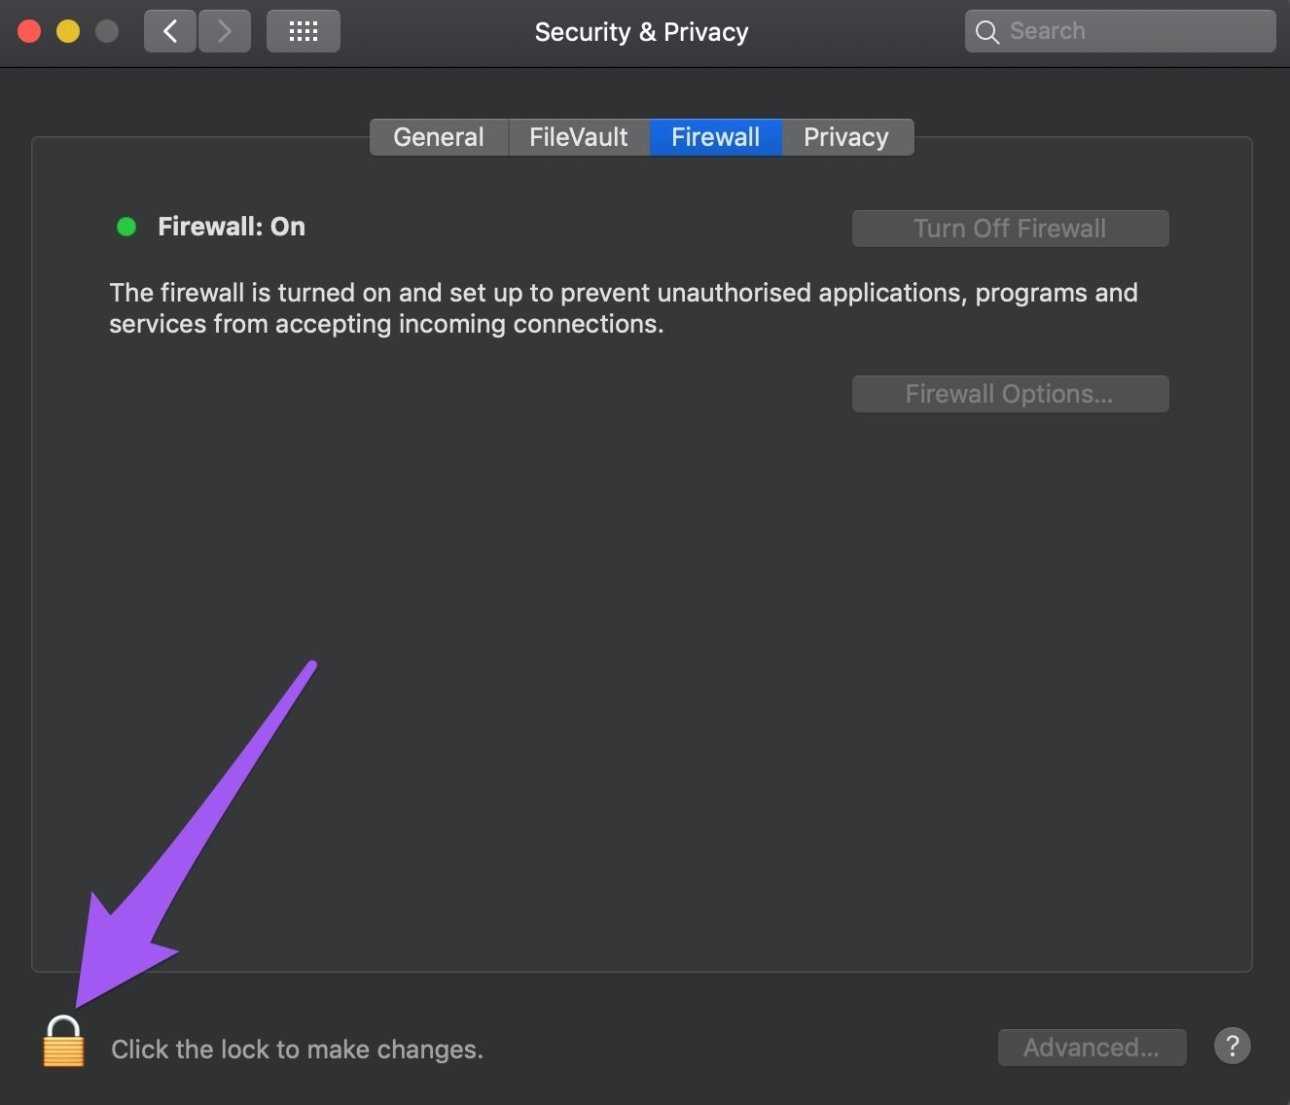Switch to the Privacy tab
This screenshot has width=1290, height=1105.
(x=846, y=137)
